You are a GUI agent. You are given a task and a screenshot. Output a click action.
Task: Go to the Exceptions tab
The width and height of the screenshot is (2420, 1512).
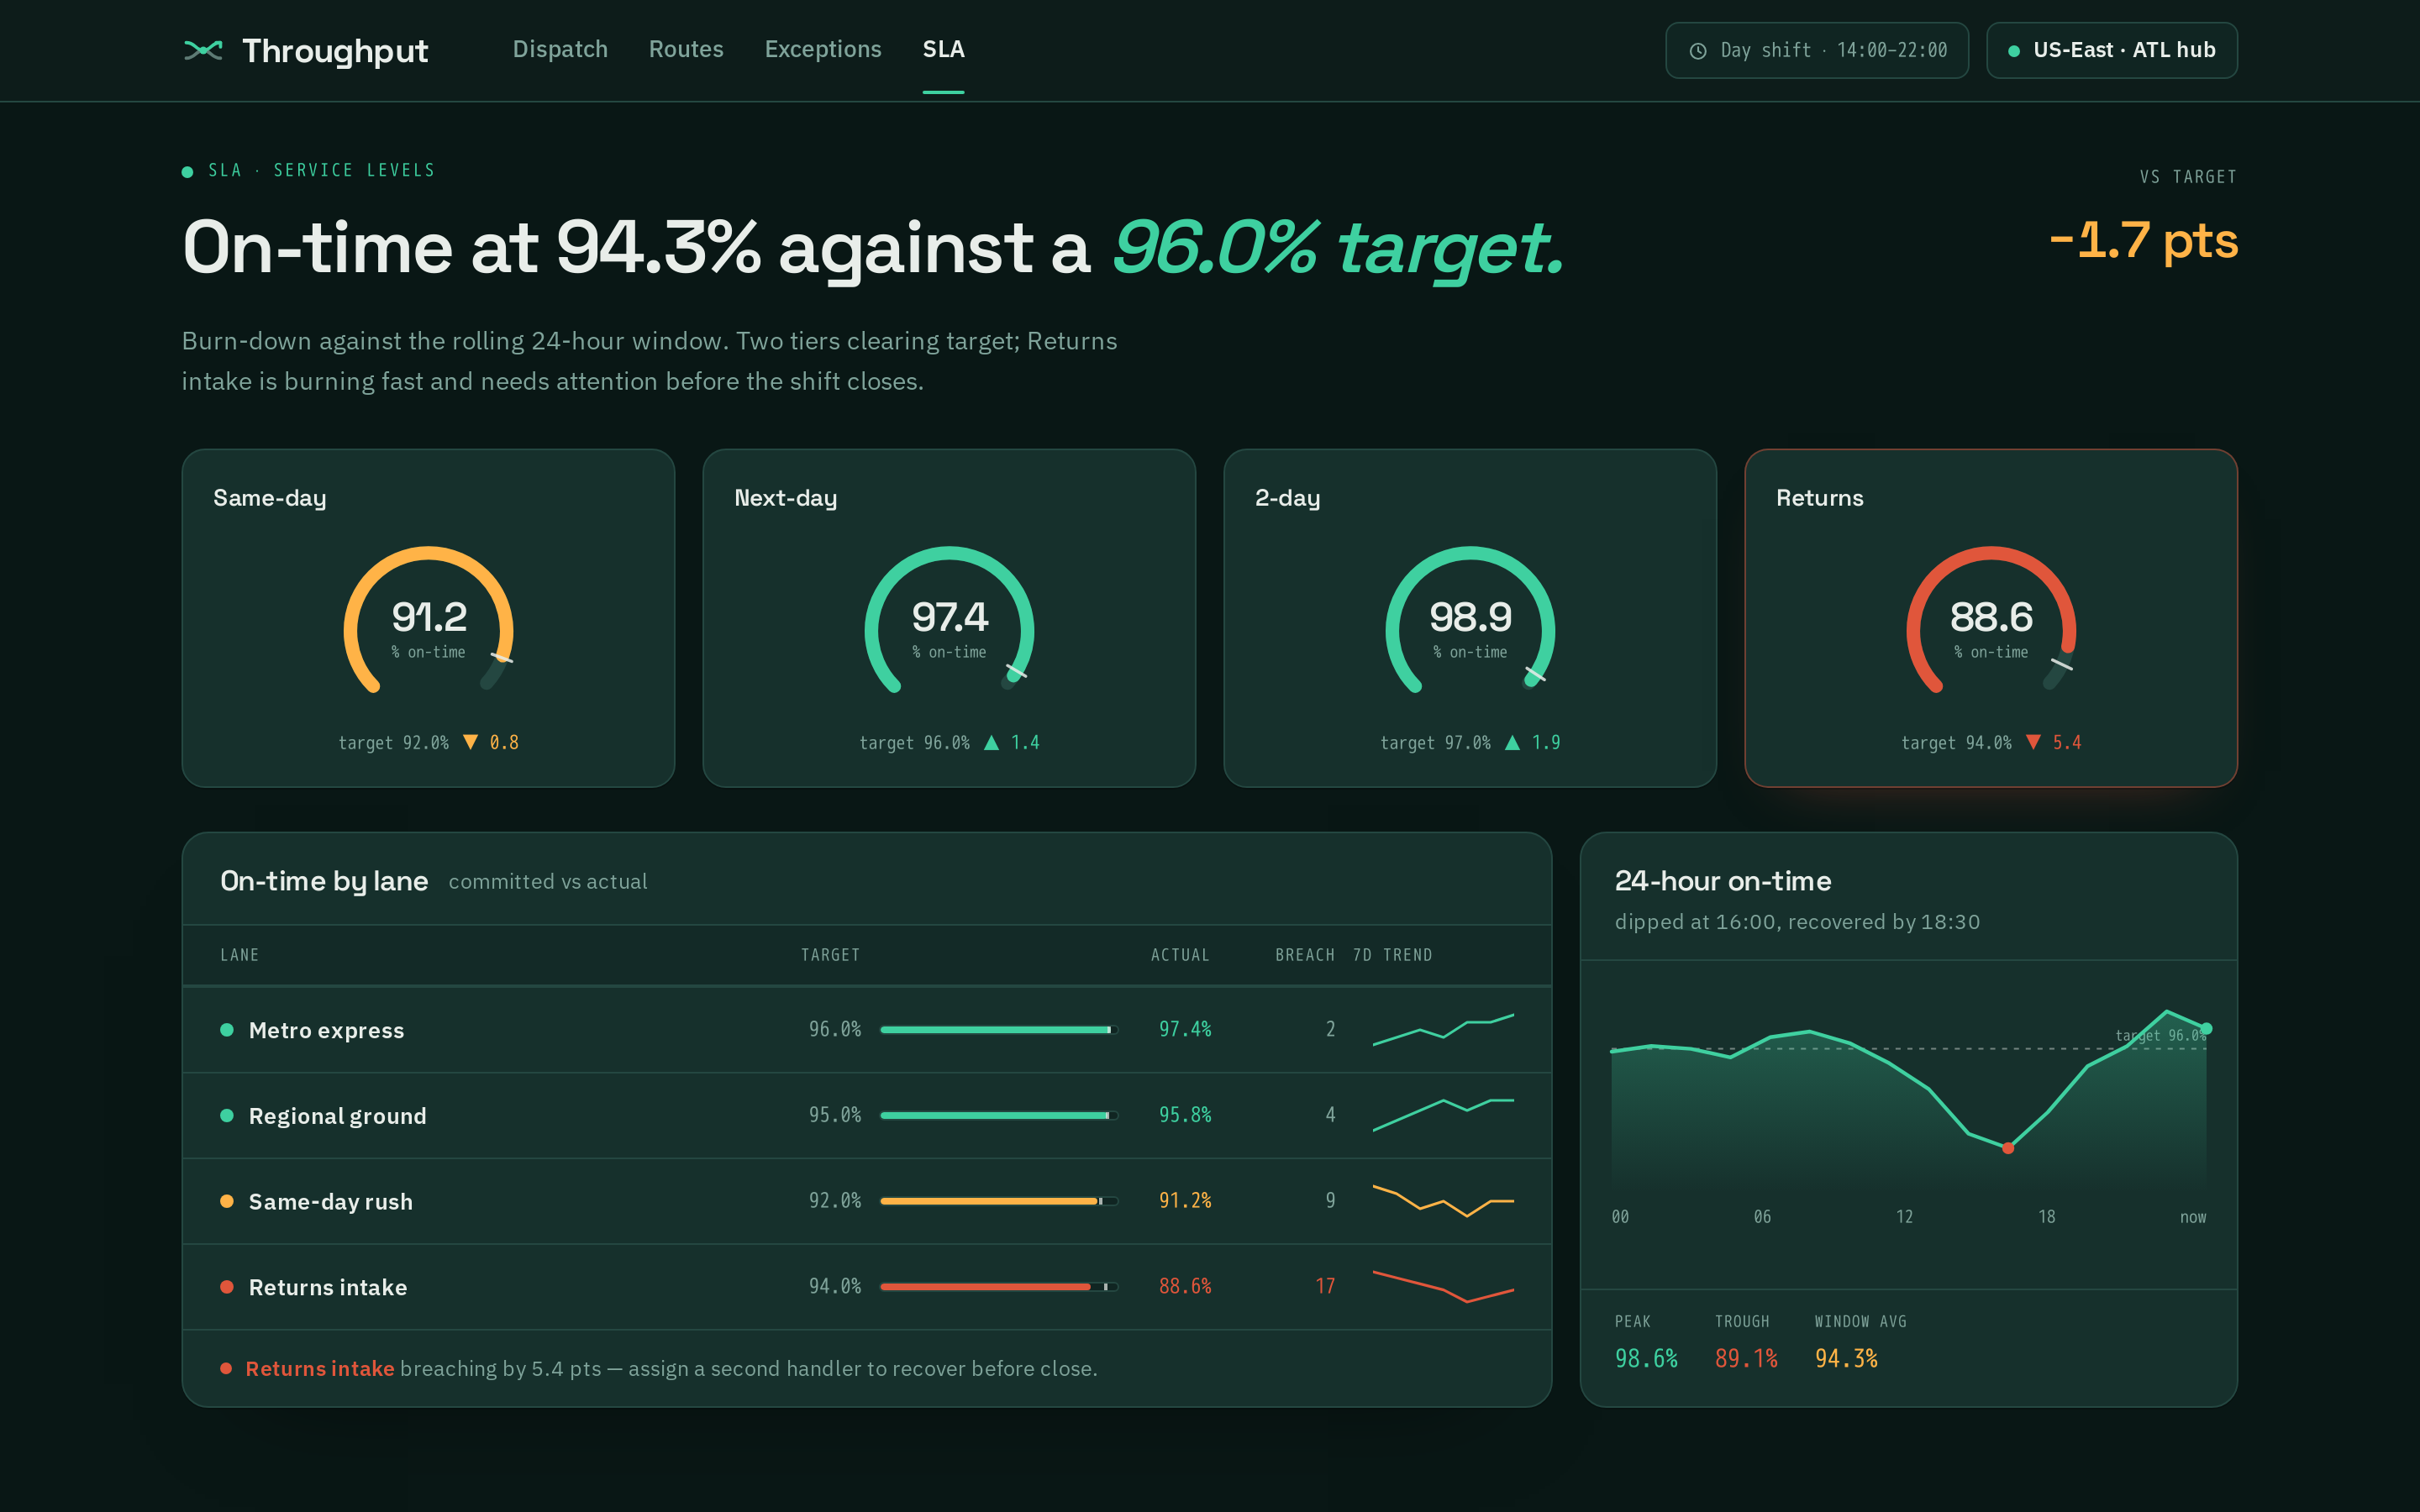pos(823,49)
